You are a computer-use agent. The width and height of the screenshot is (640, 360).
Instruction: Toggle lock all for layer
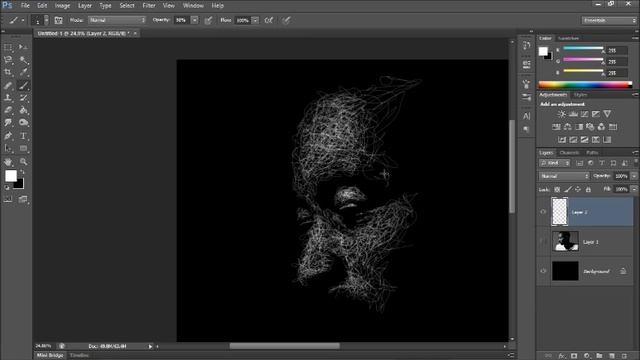click(588, 189)
